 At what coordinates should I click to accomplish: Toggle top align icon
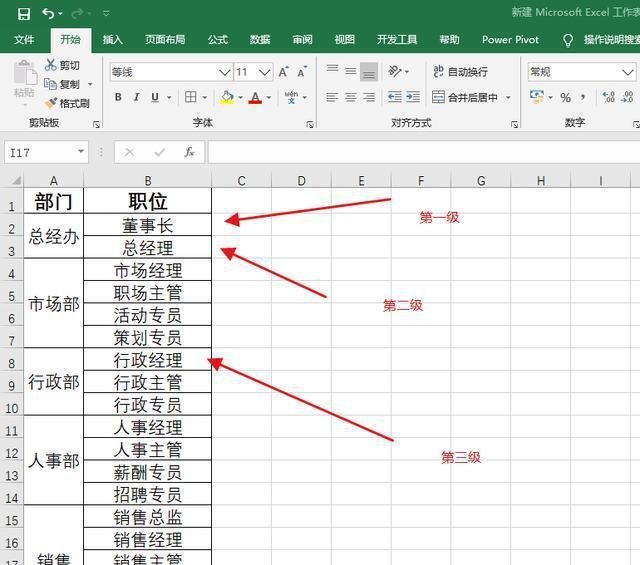[x=332, y=71]
